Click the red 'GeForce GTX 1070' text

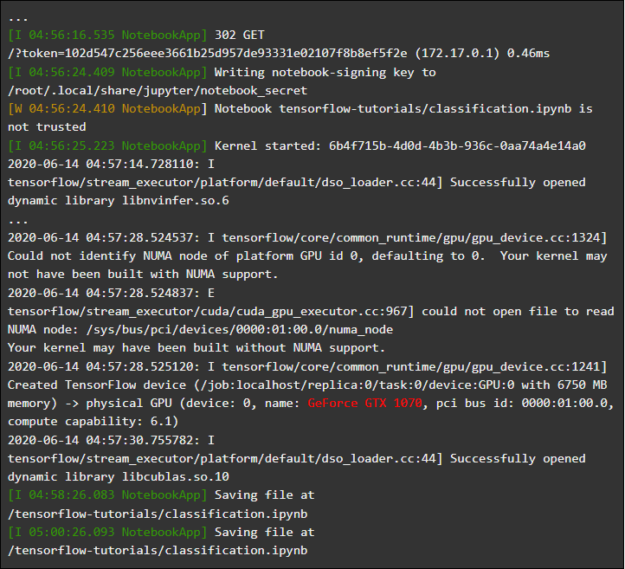pyautogui.click(x=365, y=403)
